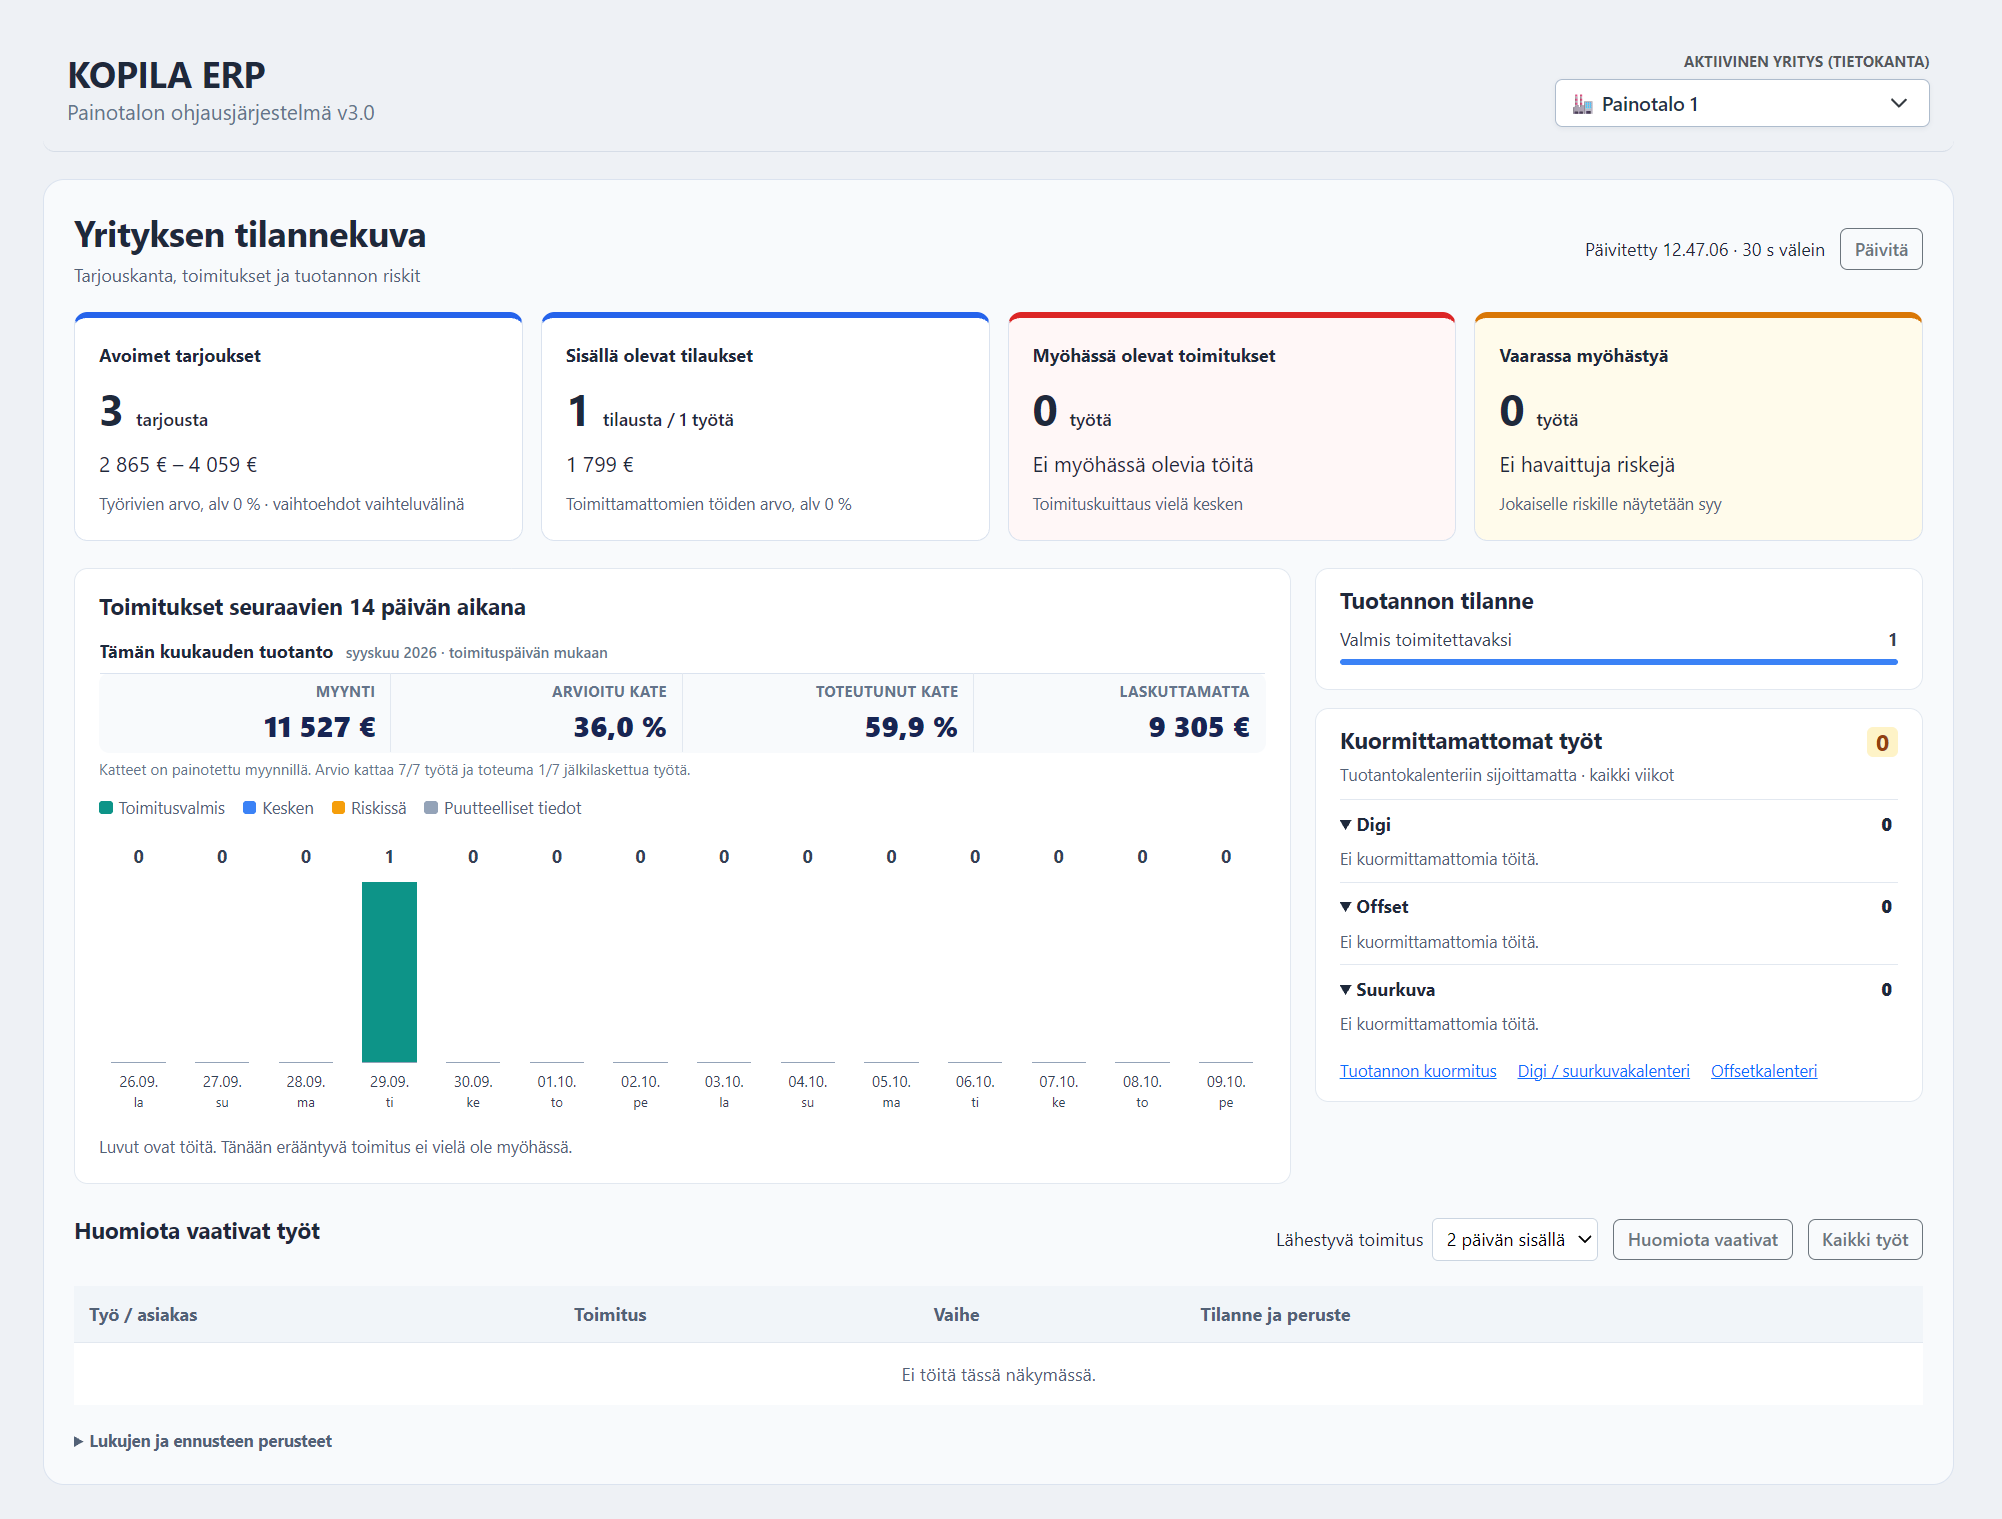The width and height of the screenshot is (2002, 1519).
Task: Click the 09.10. pe date label
Action: coord(1226,1091)
